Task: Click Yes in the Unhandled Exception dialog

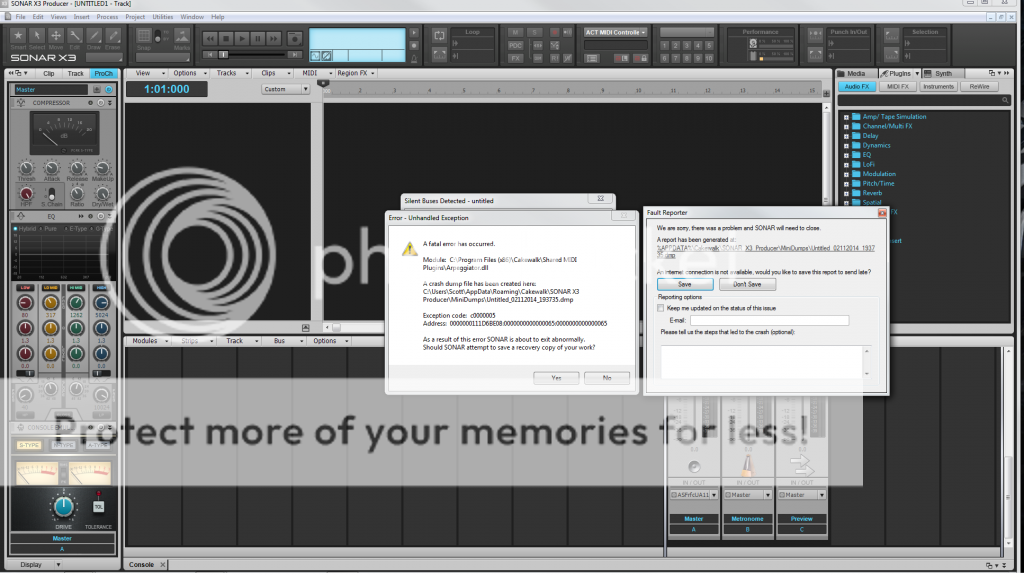Action: (x=556, y=377)
